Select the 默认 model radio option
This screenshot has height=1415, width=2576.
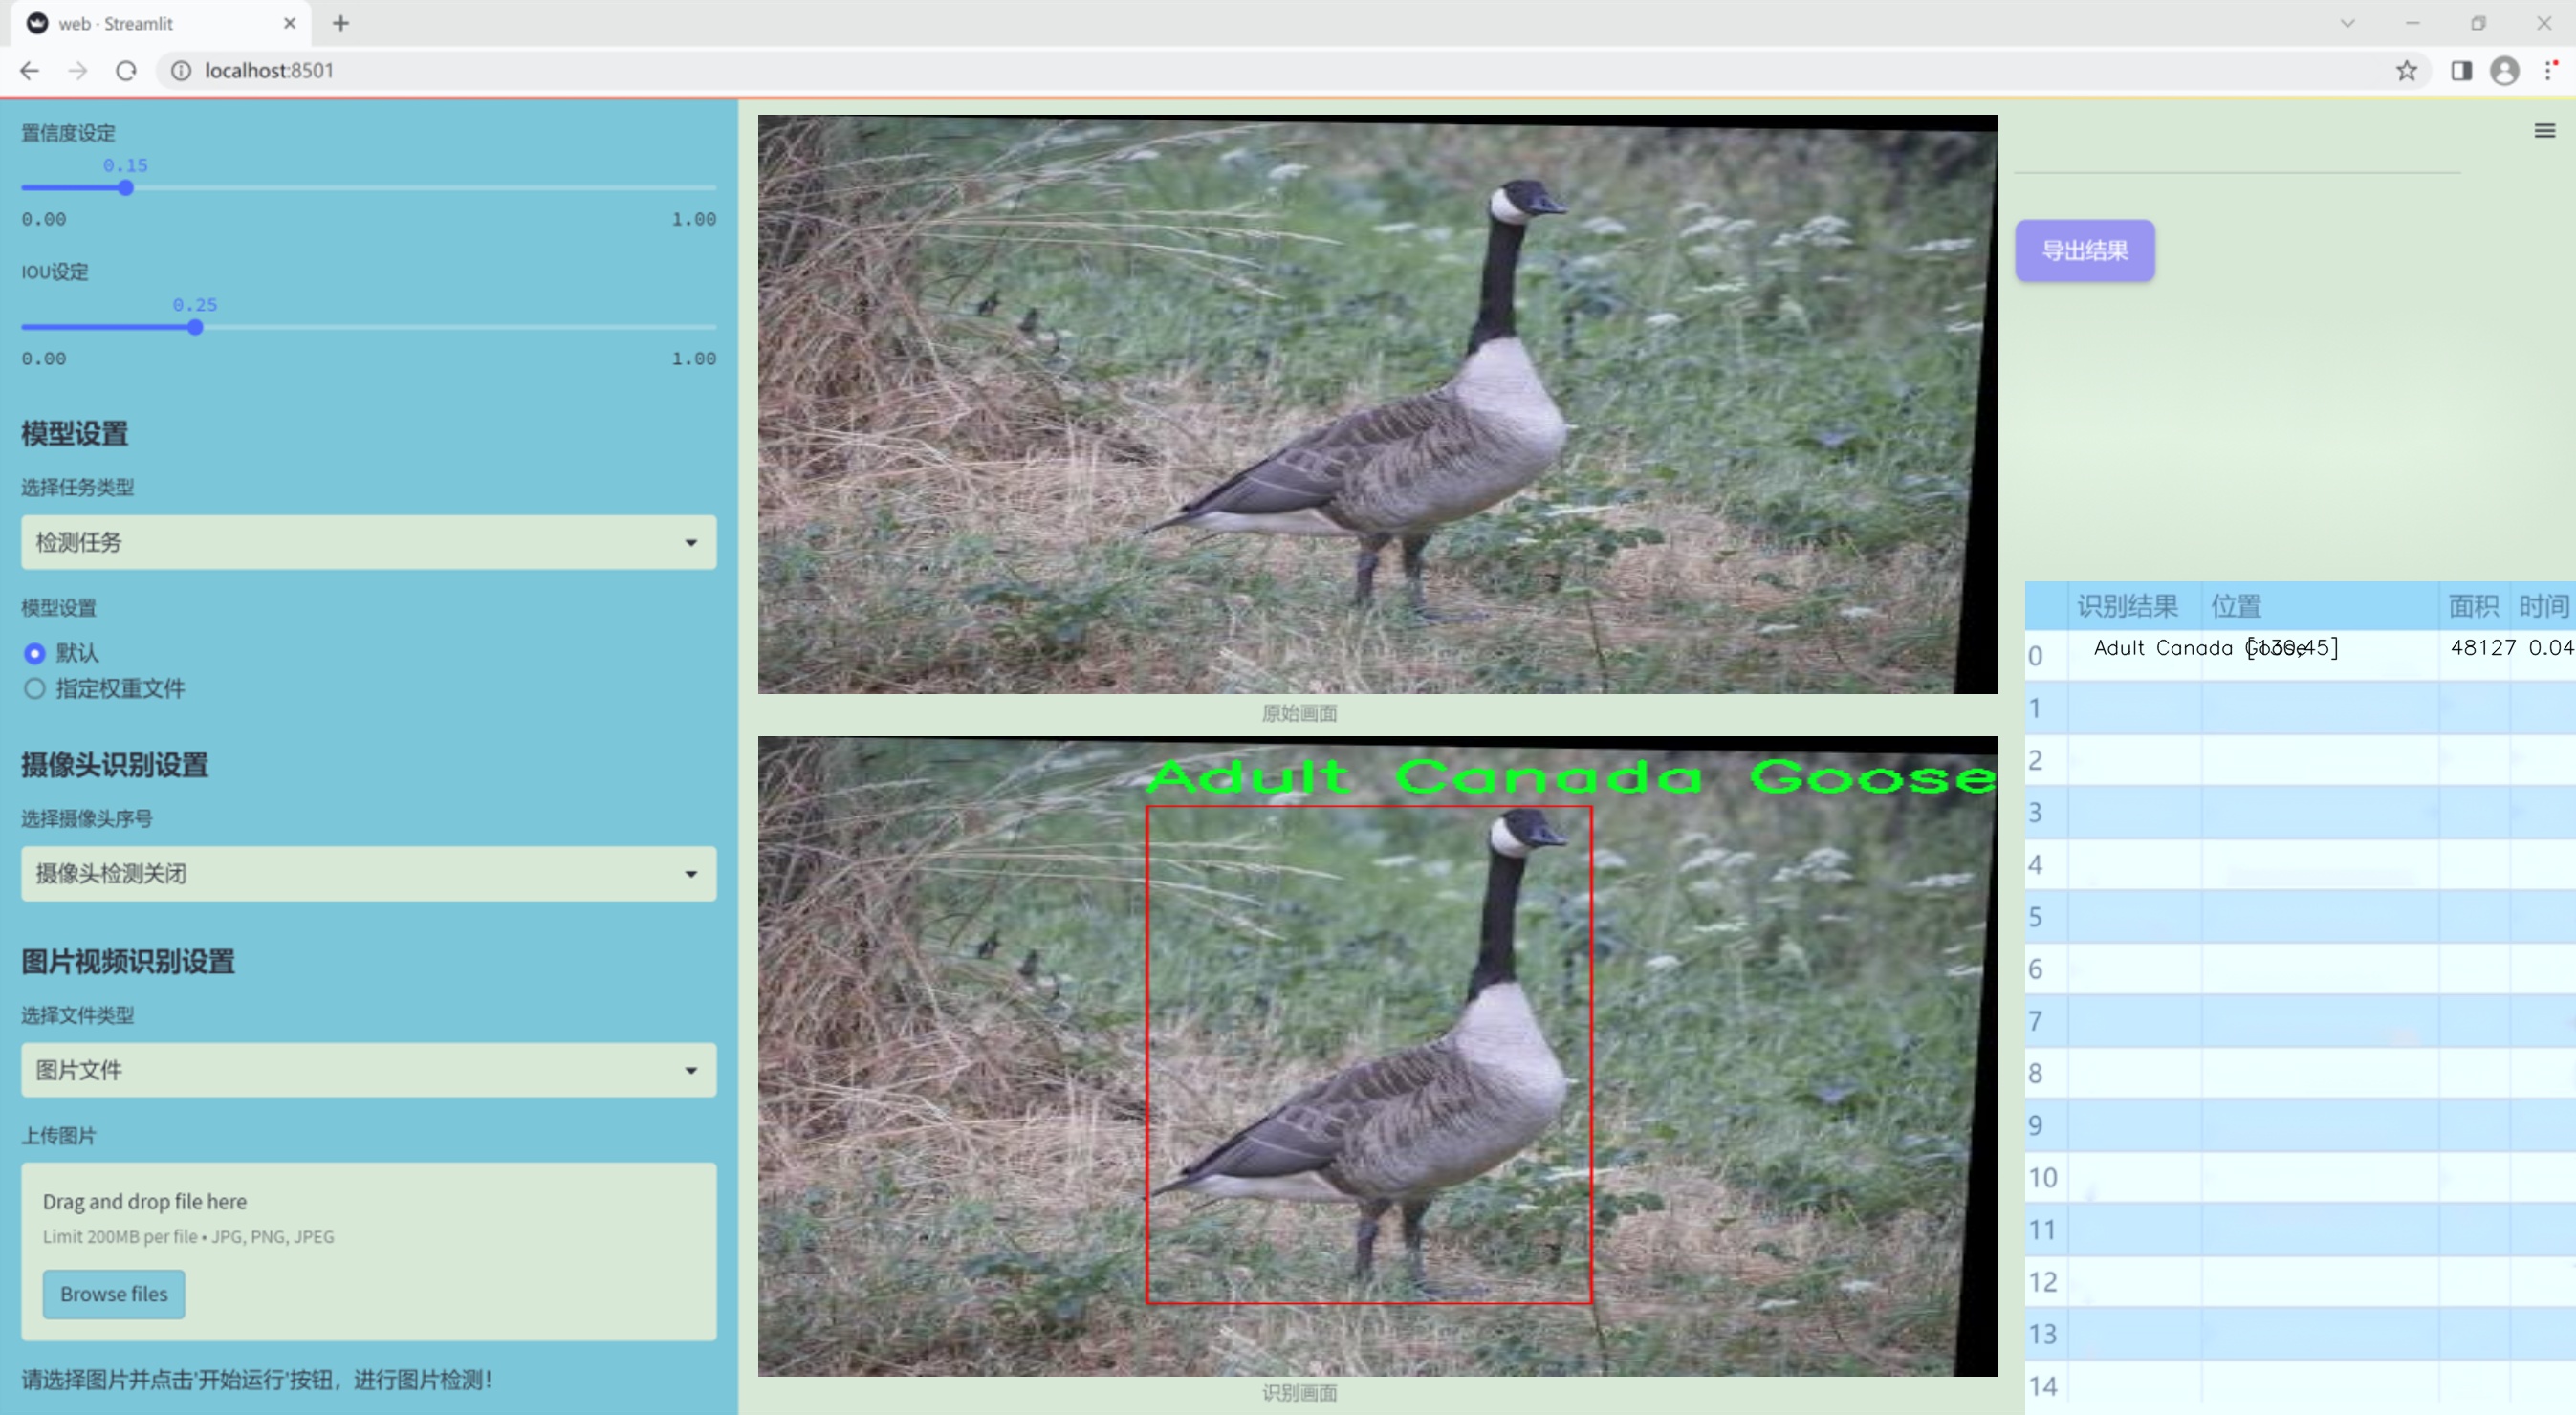(x=35, y=653)
